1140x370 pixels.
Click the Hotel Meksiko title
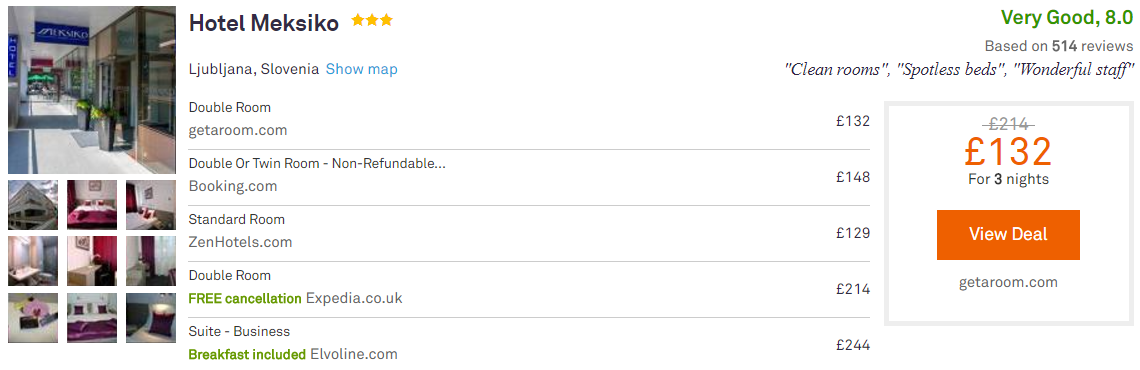click(264, 24)
